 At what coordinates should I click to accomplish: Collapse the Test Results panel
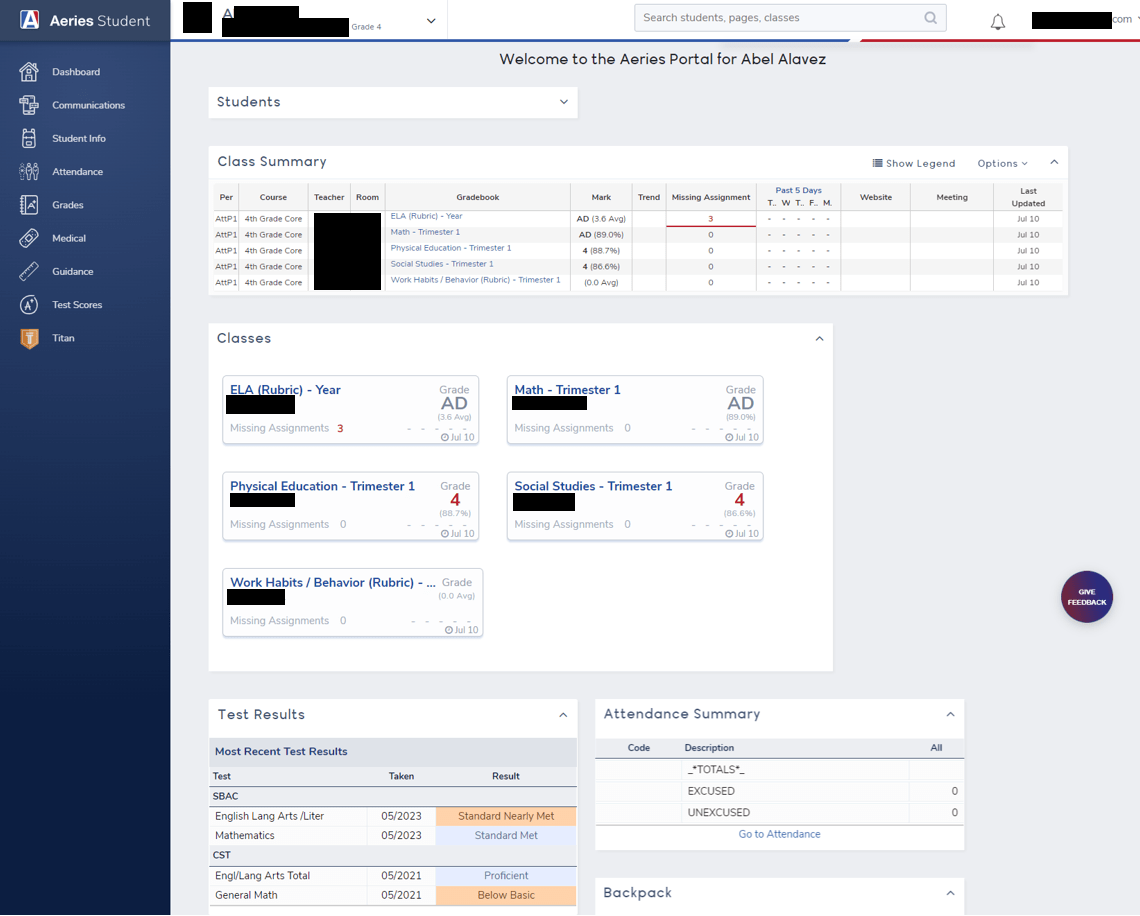563,715
